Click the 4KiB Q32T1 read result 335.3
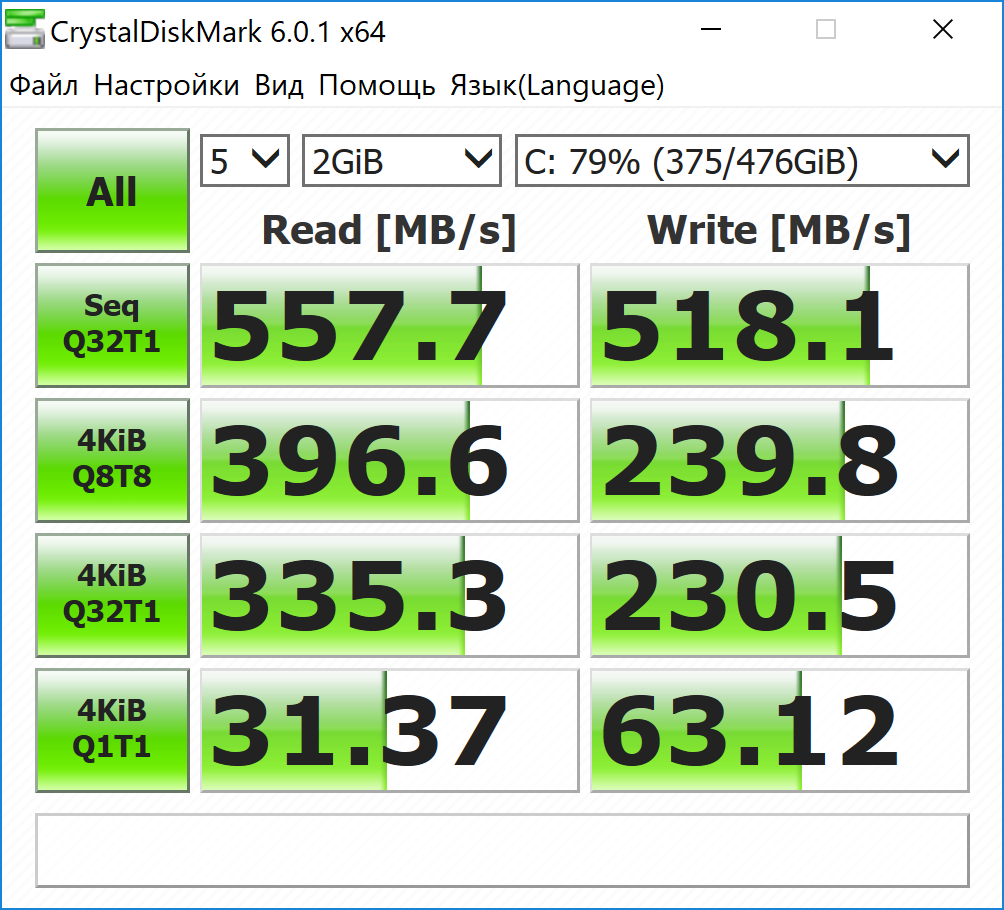 [389, 596]
